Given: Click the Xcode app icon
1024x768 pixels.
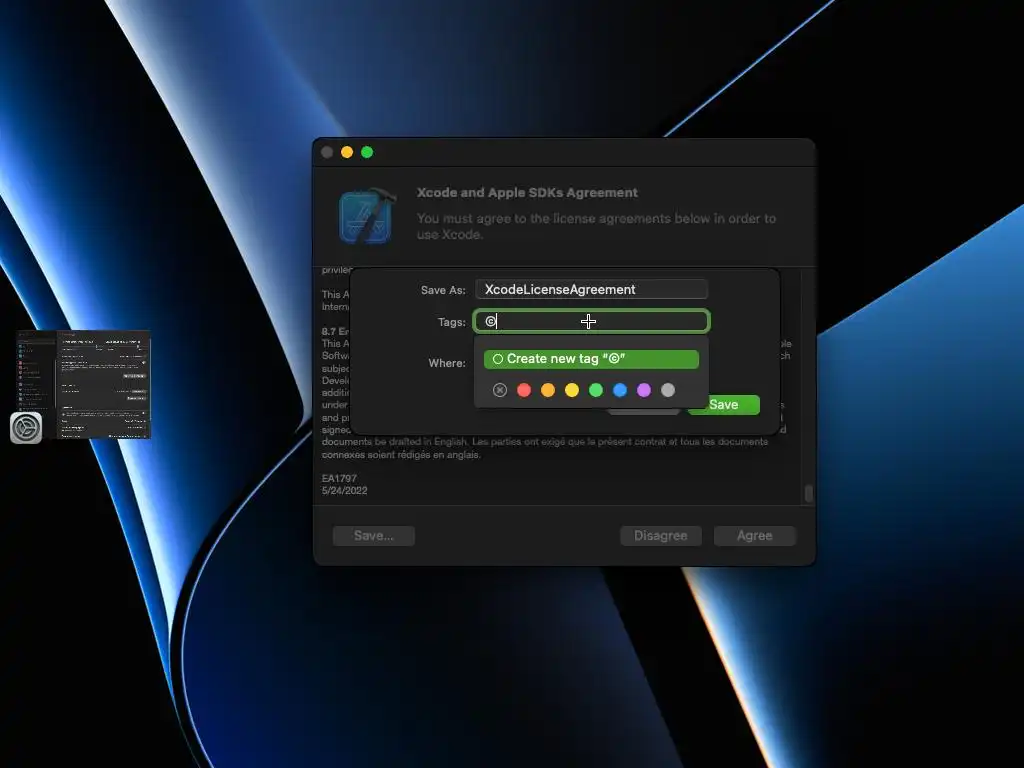Looking at the screenshot, I should tap(367, 216).
